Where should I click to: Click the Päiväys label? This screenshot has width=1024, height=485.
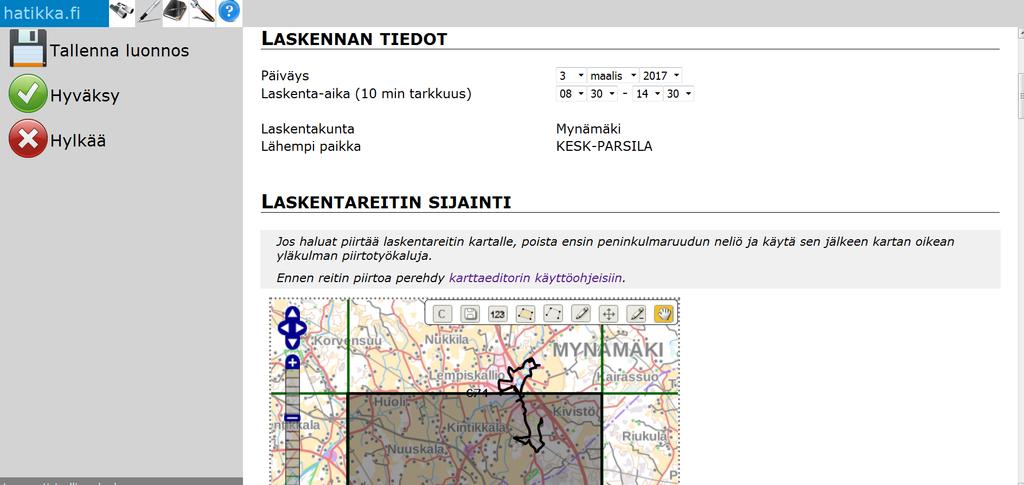[285, 76]
